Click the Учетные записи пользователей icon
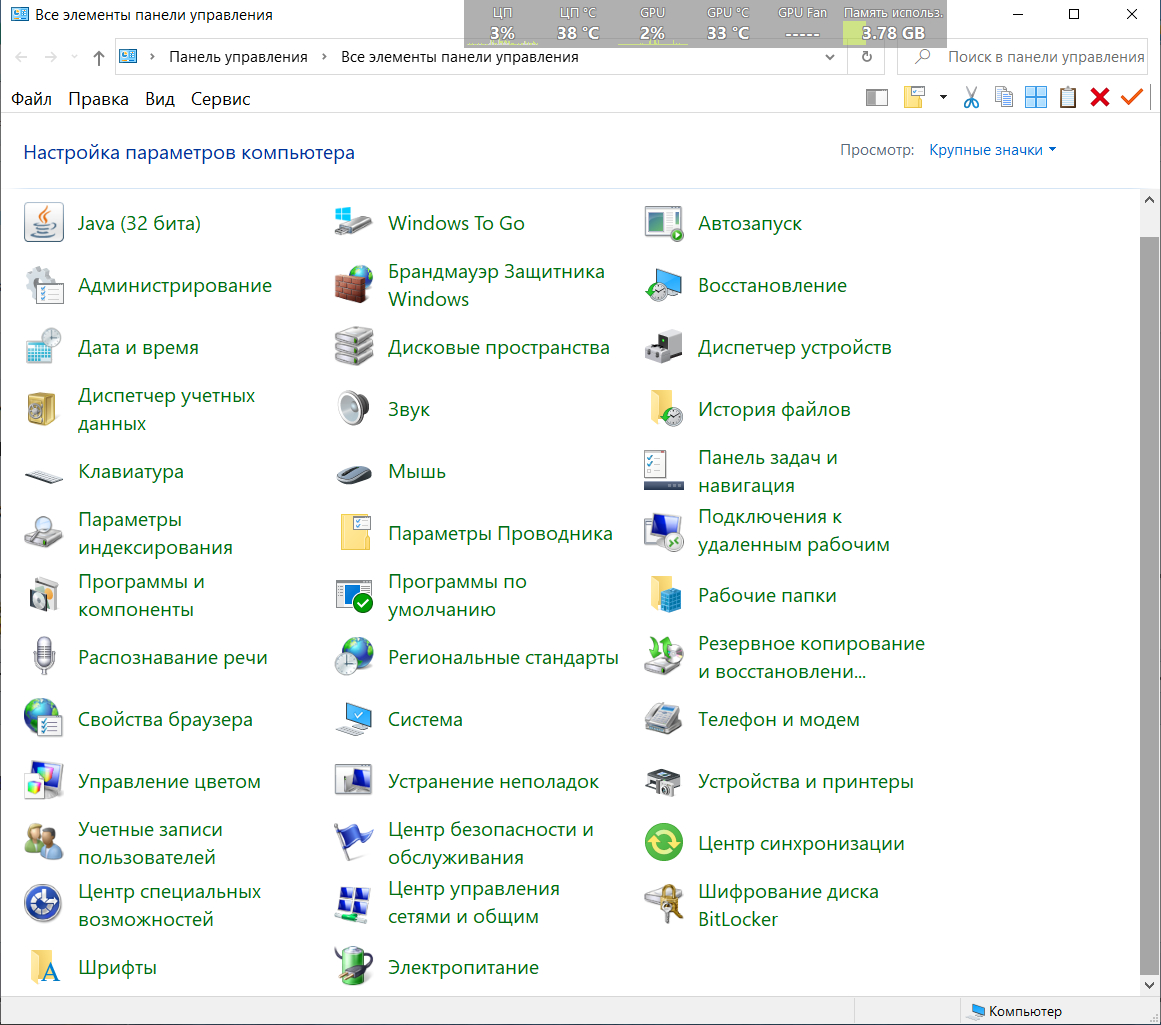 tap(44, 843)
